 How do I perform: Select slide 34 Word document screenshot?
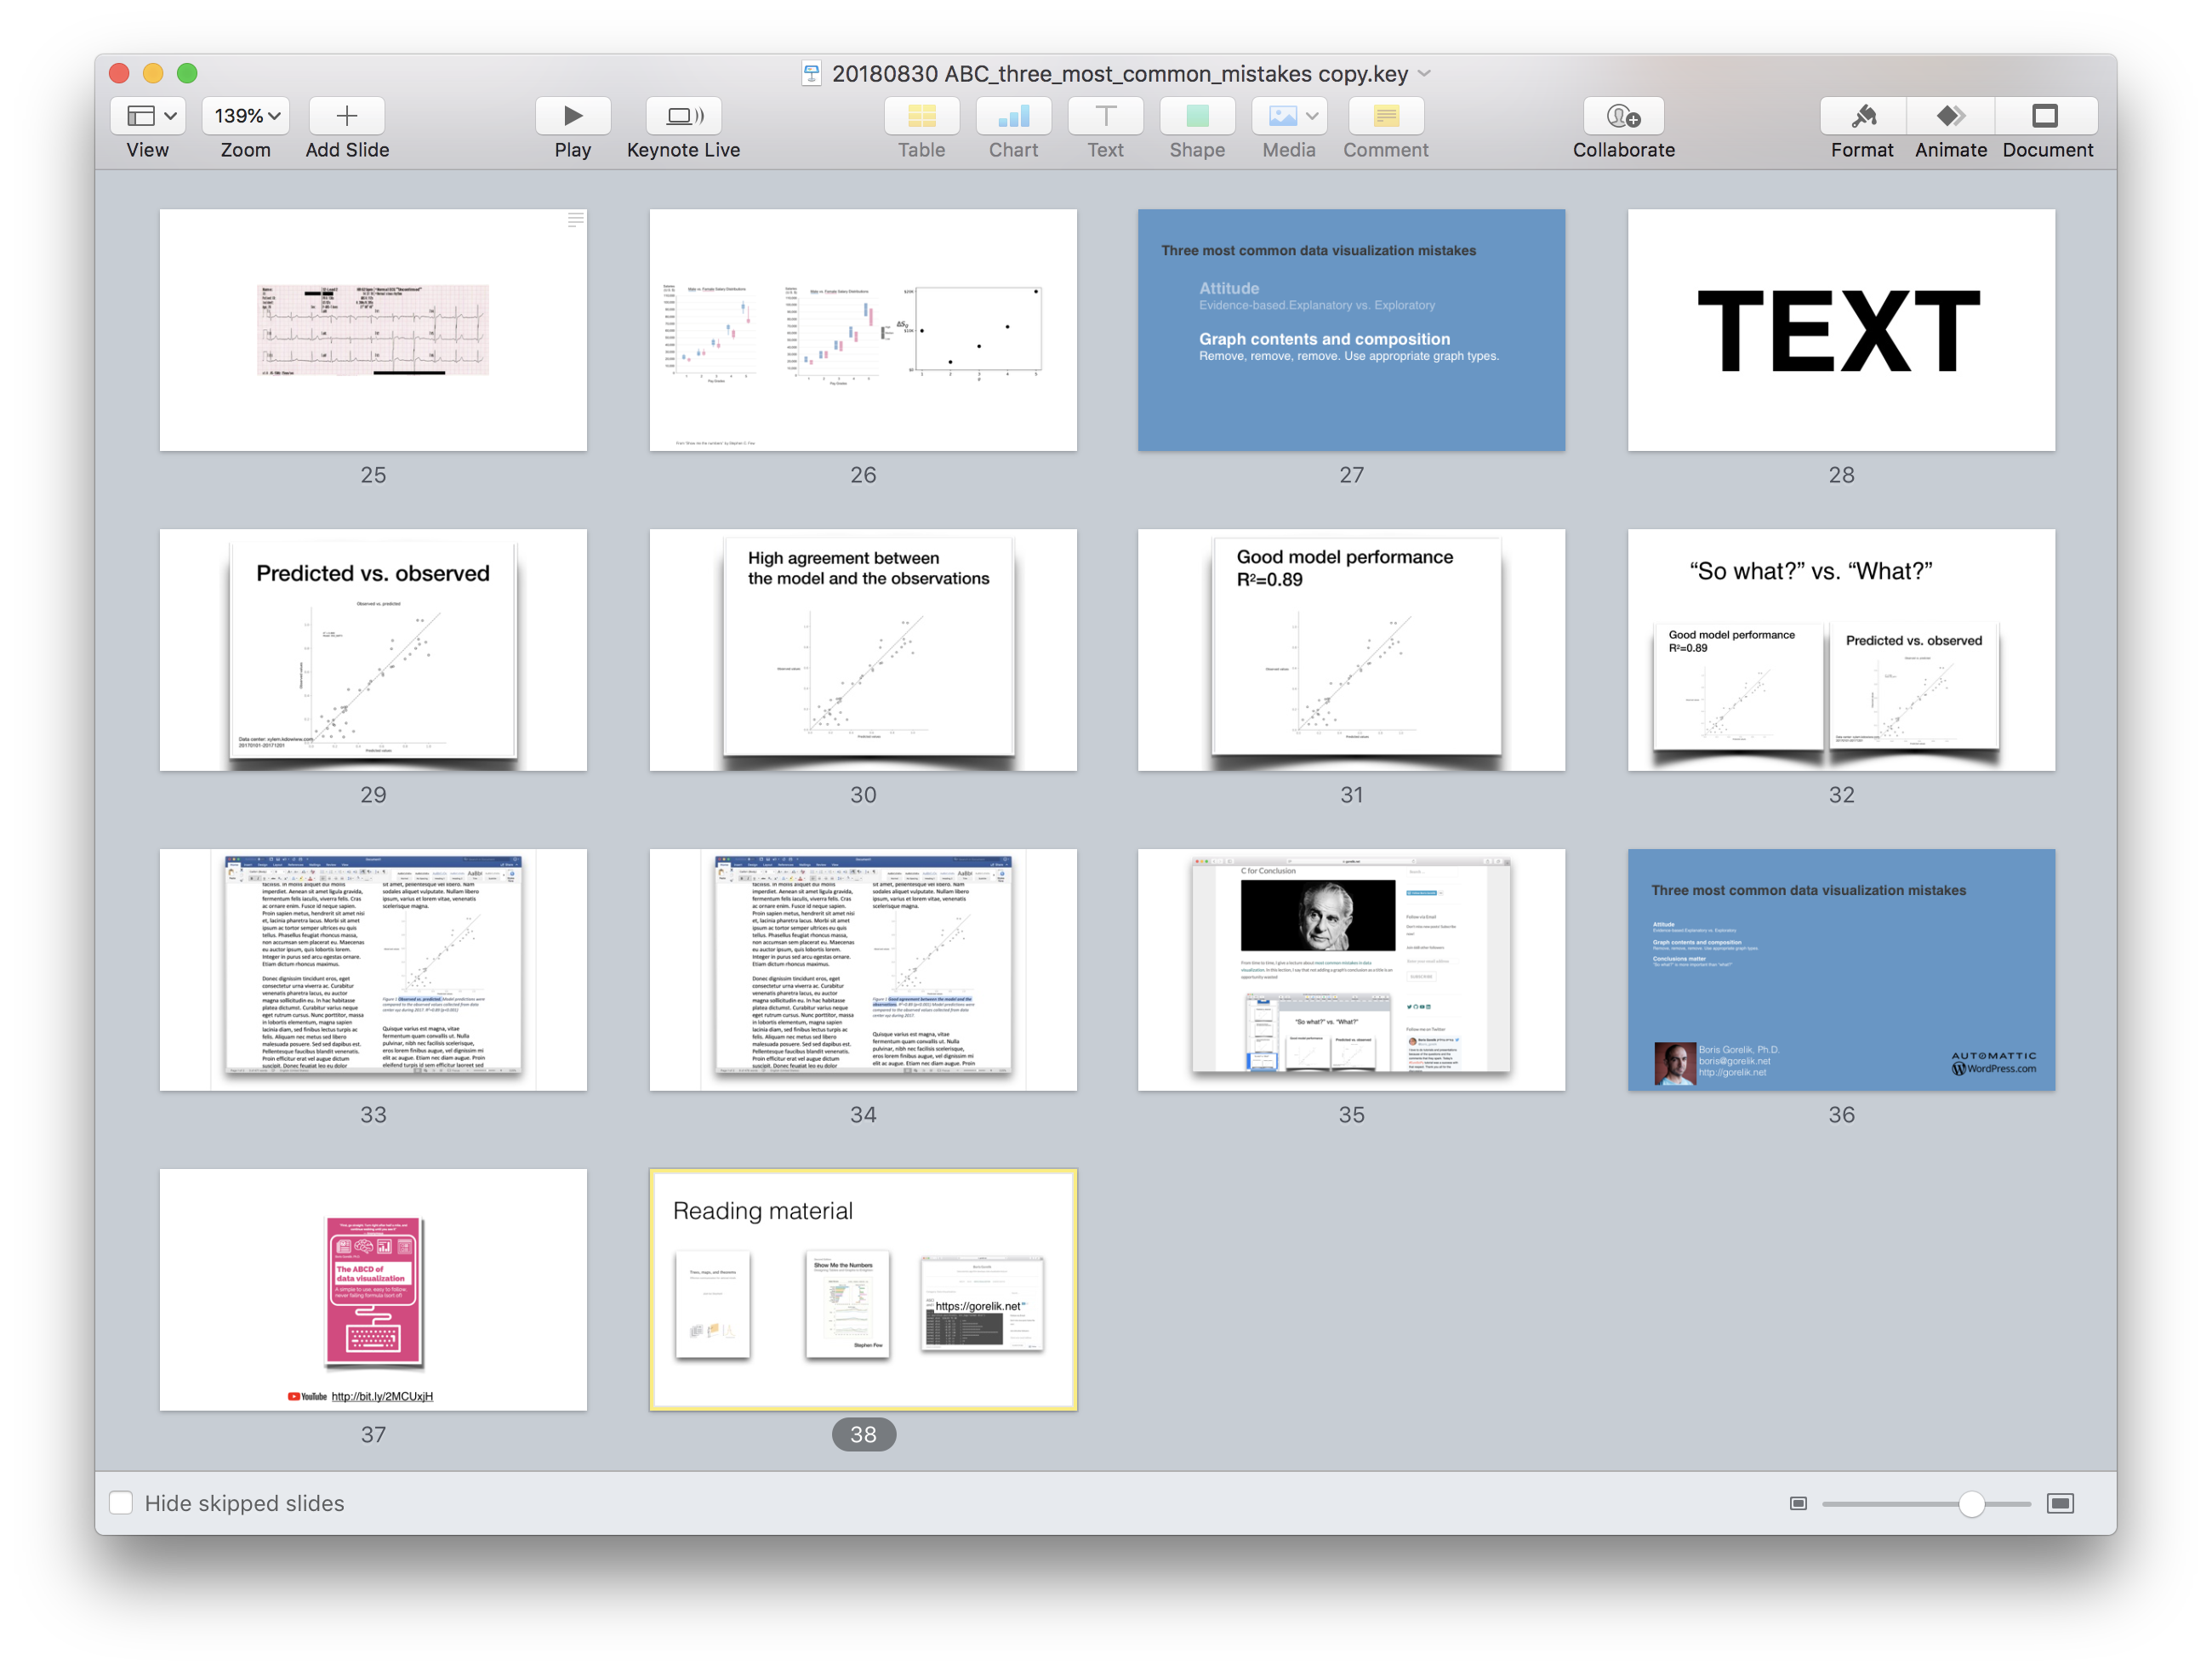click(863, 970)
